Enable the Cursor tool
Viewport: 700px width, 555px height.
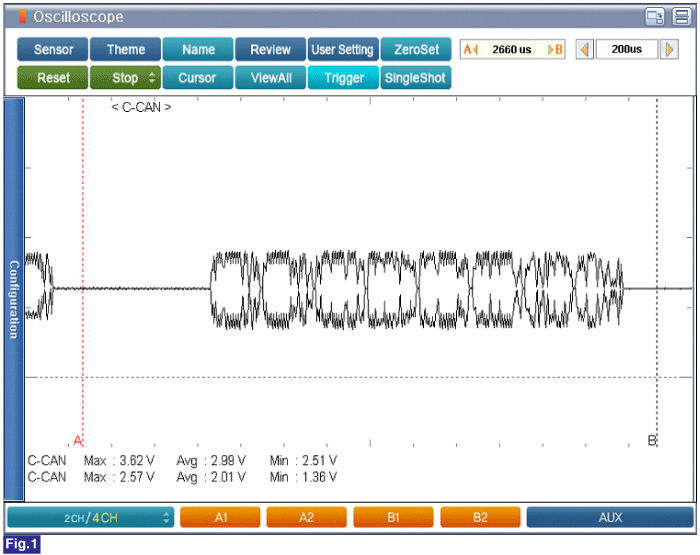pos(198,78)
